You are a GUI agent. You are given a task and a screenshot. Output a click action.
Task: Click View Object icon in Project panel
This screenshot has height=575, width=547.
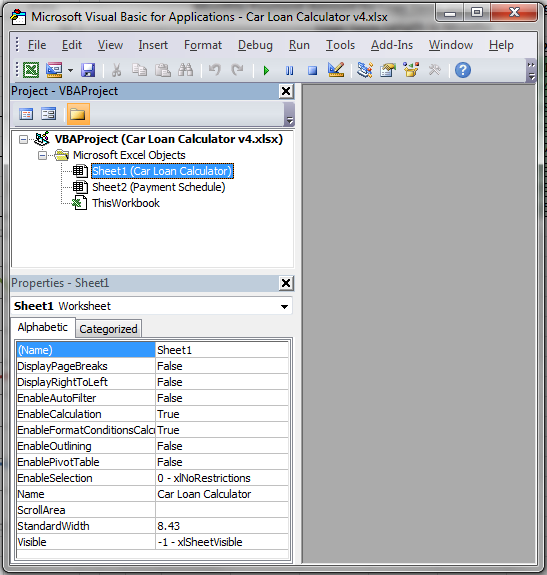(49, 114)
